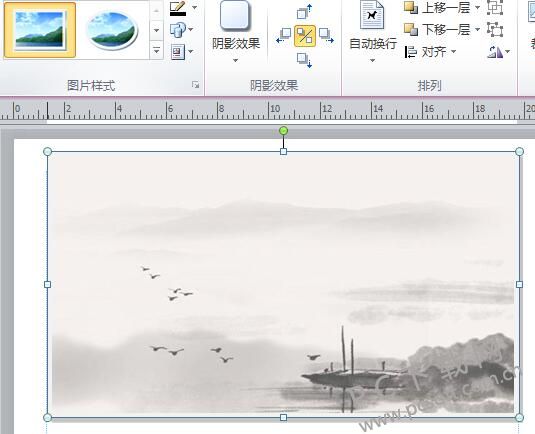Screen dimensions: 535x434
Task: Nudge shadow left icon
Action: 284,35
